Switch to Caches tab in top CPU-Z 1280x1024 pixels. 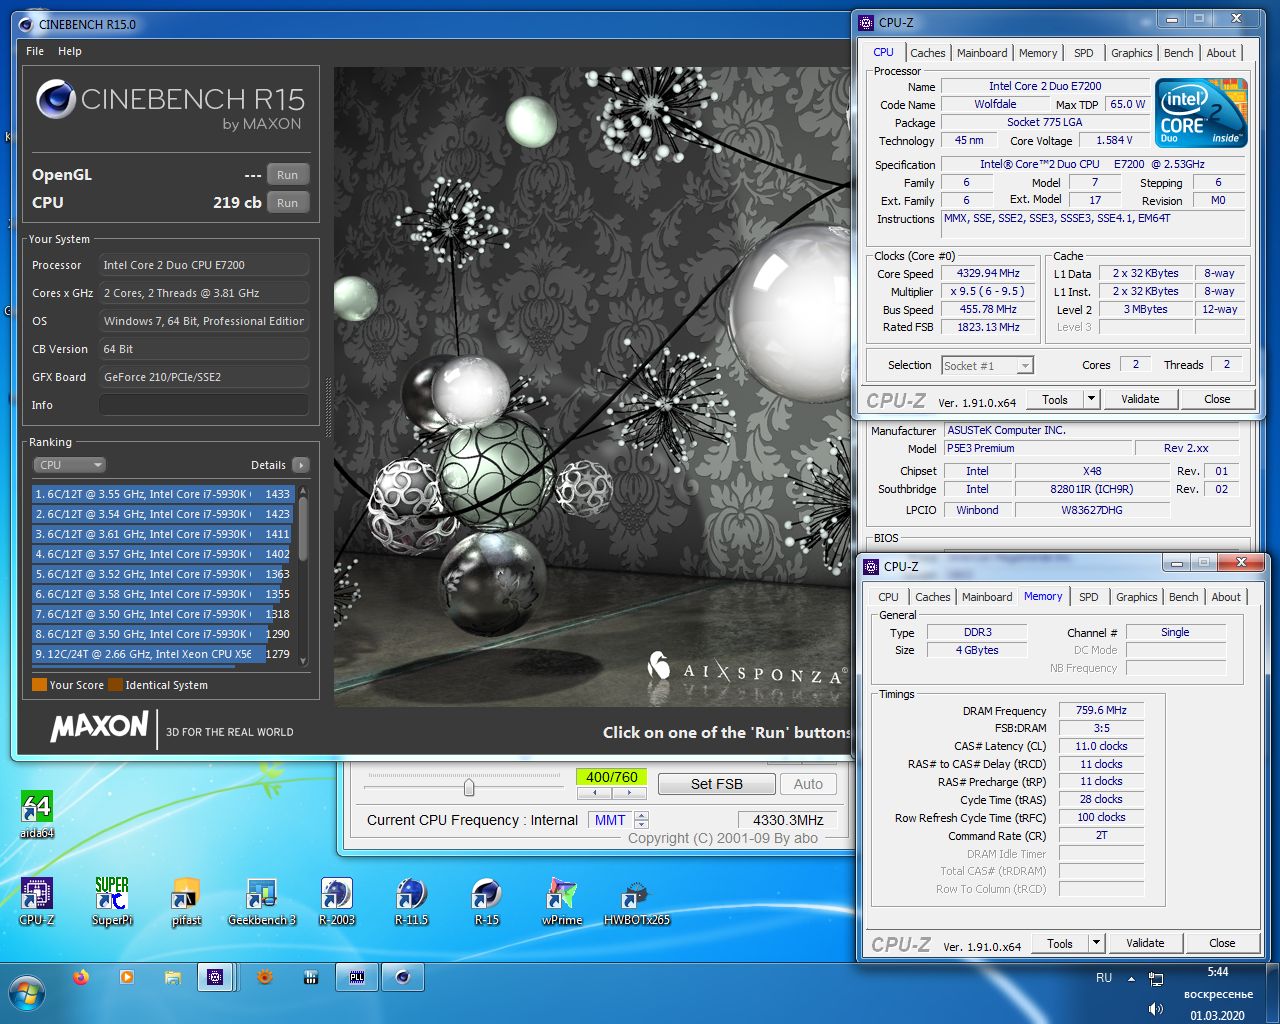click(x=927, y=53)
